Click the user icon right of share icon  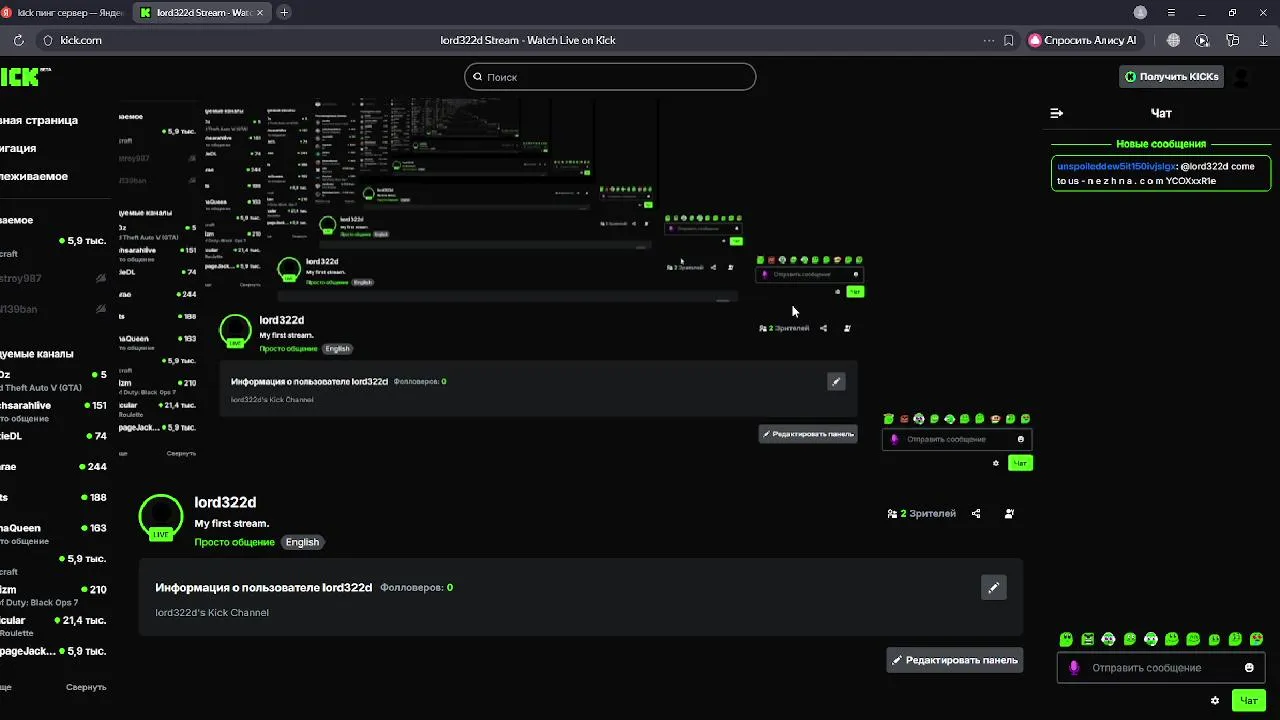pyautogui.click(x=1009, y=514)
